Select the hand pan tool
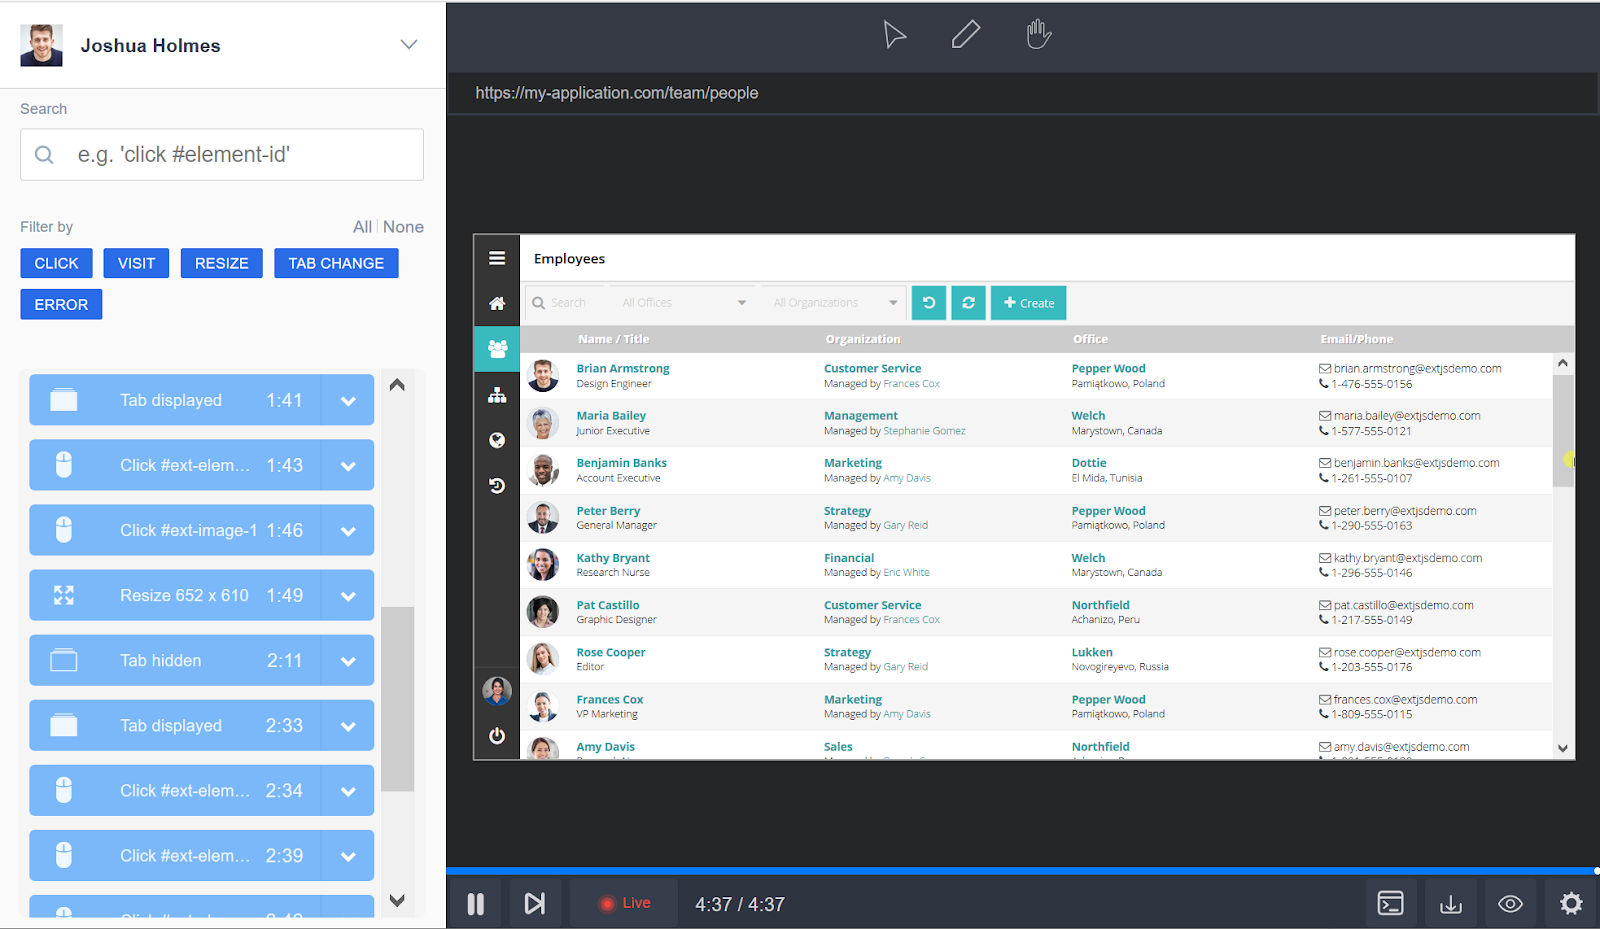 [1039, 34]
